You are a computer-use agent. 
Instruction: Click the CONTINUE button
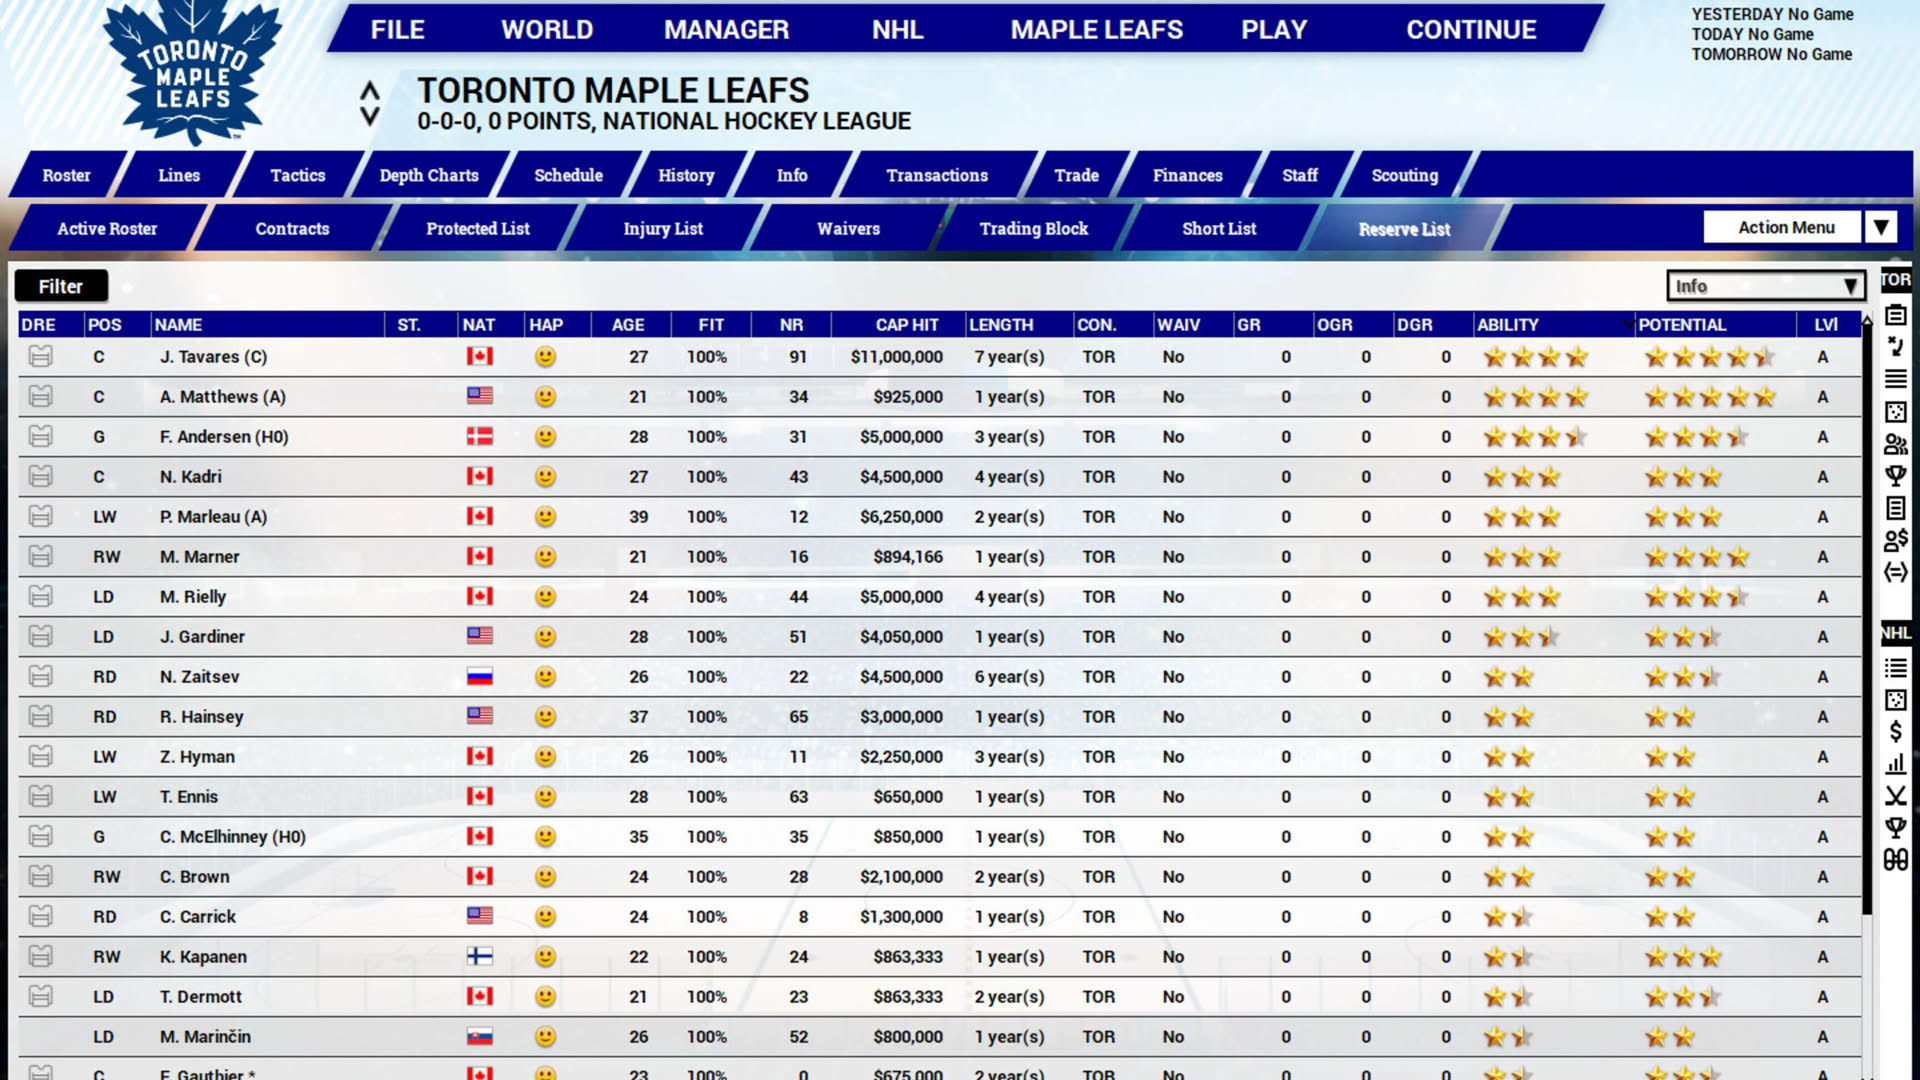[x=1471, y=30]
